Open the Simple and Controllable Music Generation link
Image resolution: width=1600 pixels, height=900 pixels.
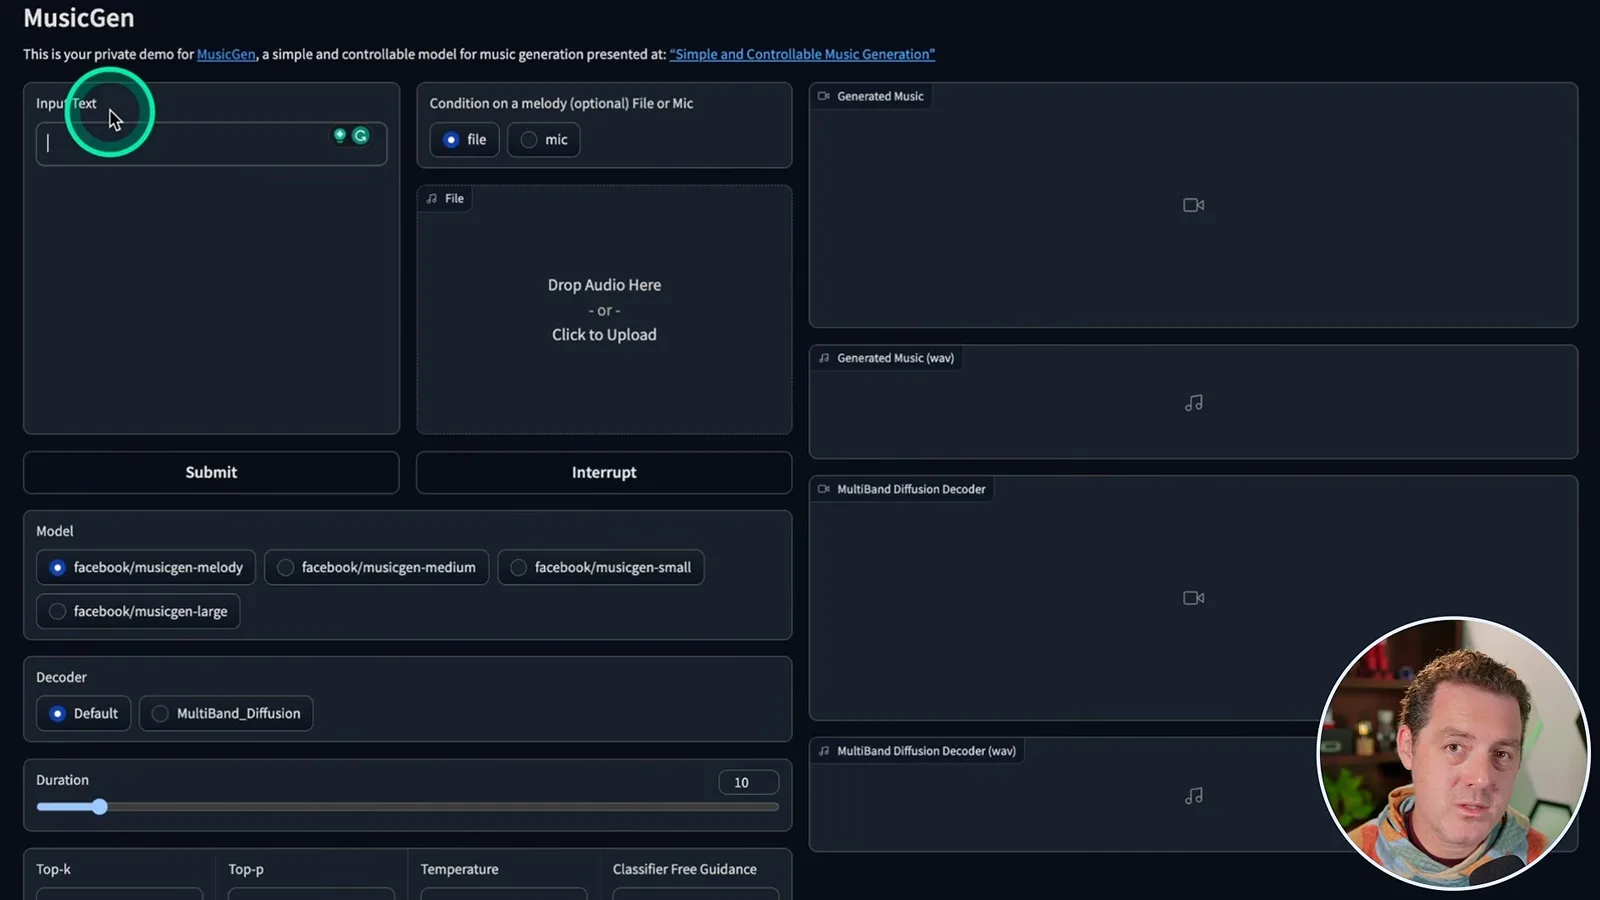pyautogui.click(x=802, y=54)
